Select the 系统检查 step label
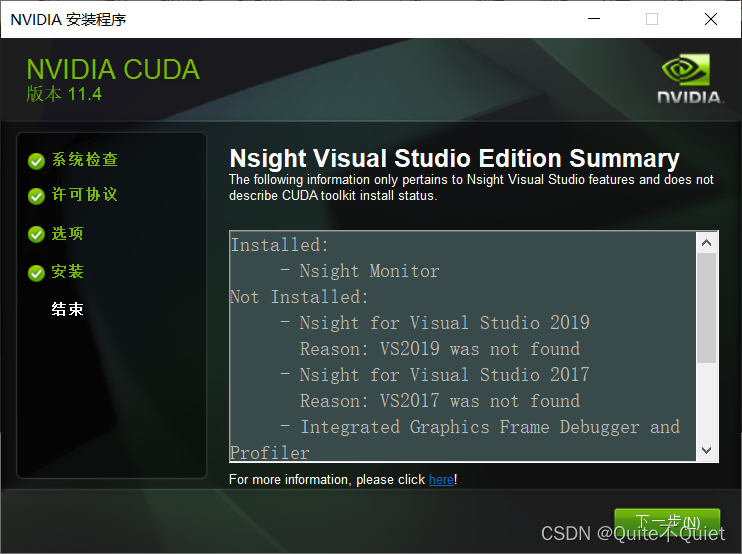Screen dimensions: 742x554 [85, 159]
